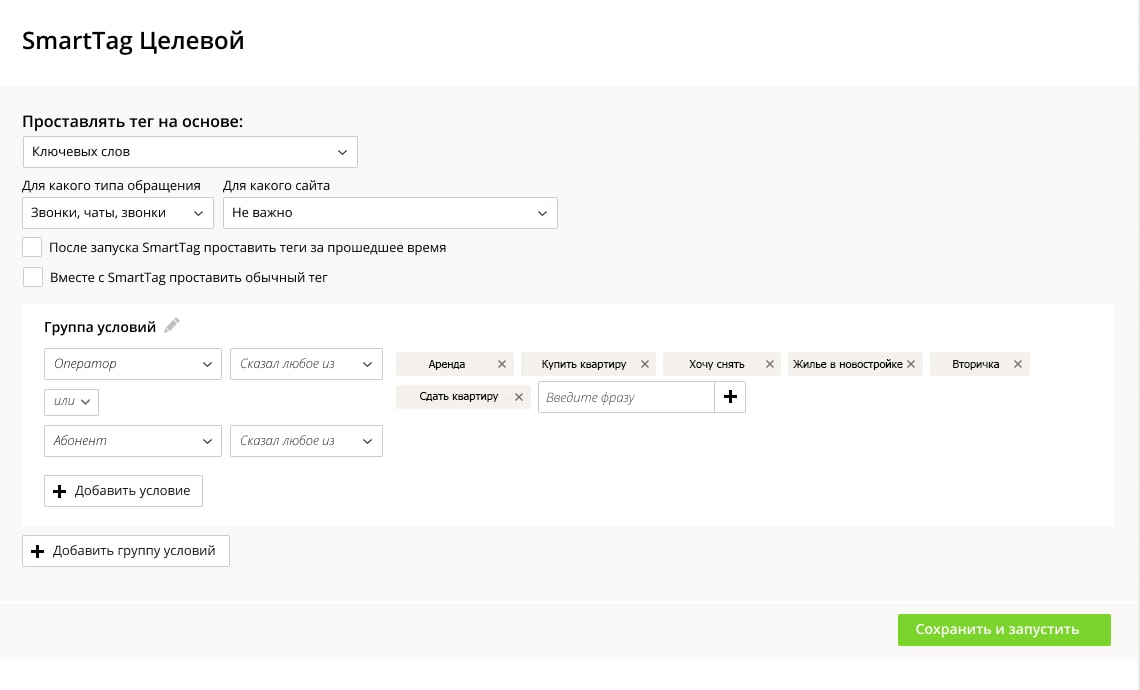This screenshot has height=690, width=1140.
Task: Open the Оператор speaker dropdown
Action: (133, 364)
